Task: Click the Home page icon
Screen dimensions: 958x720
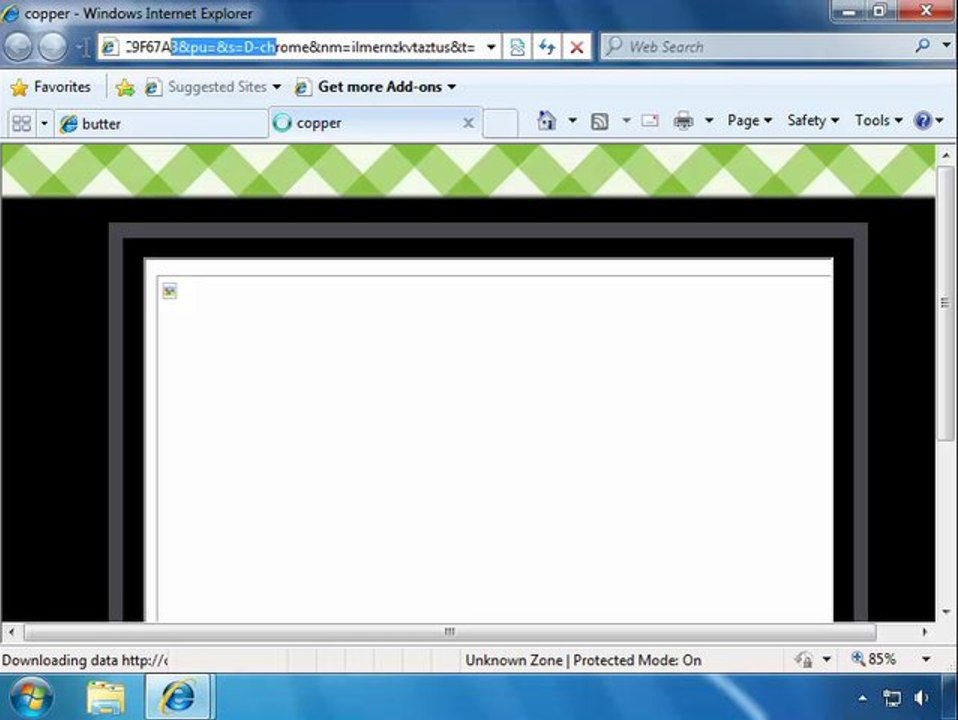Action: coord(546,121)
